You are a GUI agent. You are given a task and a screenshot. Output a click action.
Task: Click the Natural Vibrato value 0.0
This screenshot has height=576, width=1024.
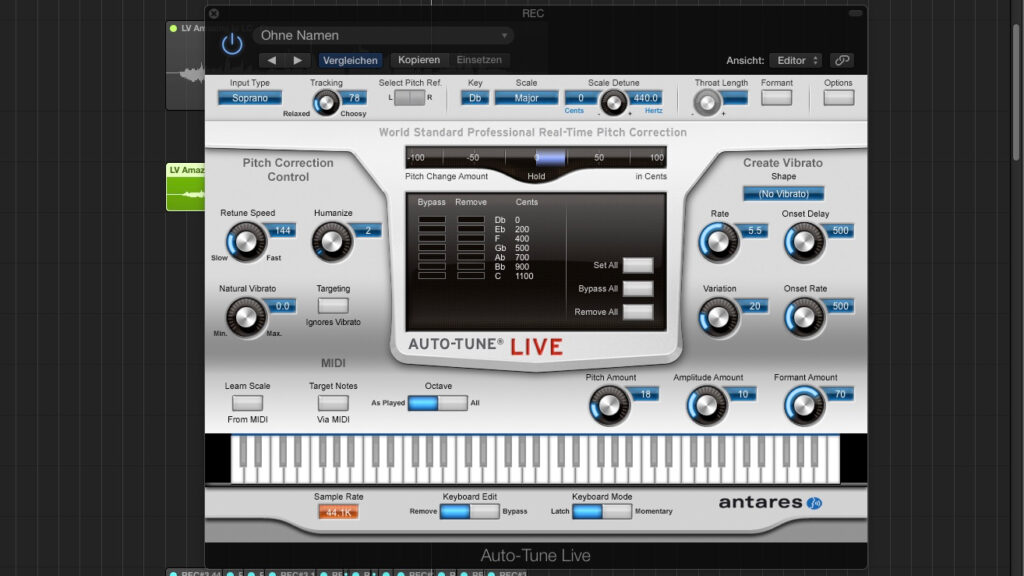pos(282,306)
